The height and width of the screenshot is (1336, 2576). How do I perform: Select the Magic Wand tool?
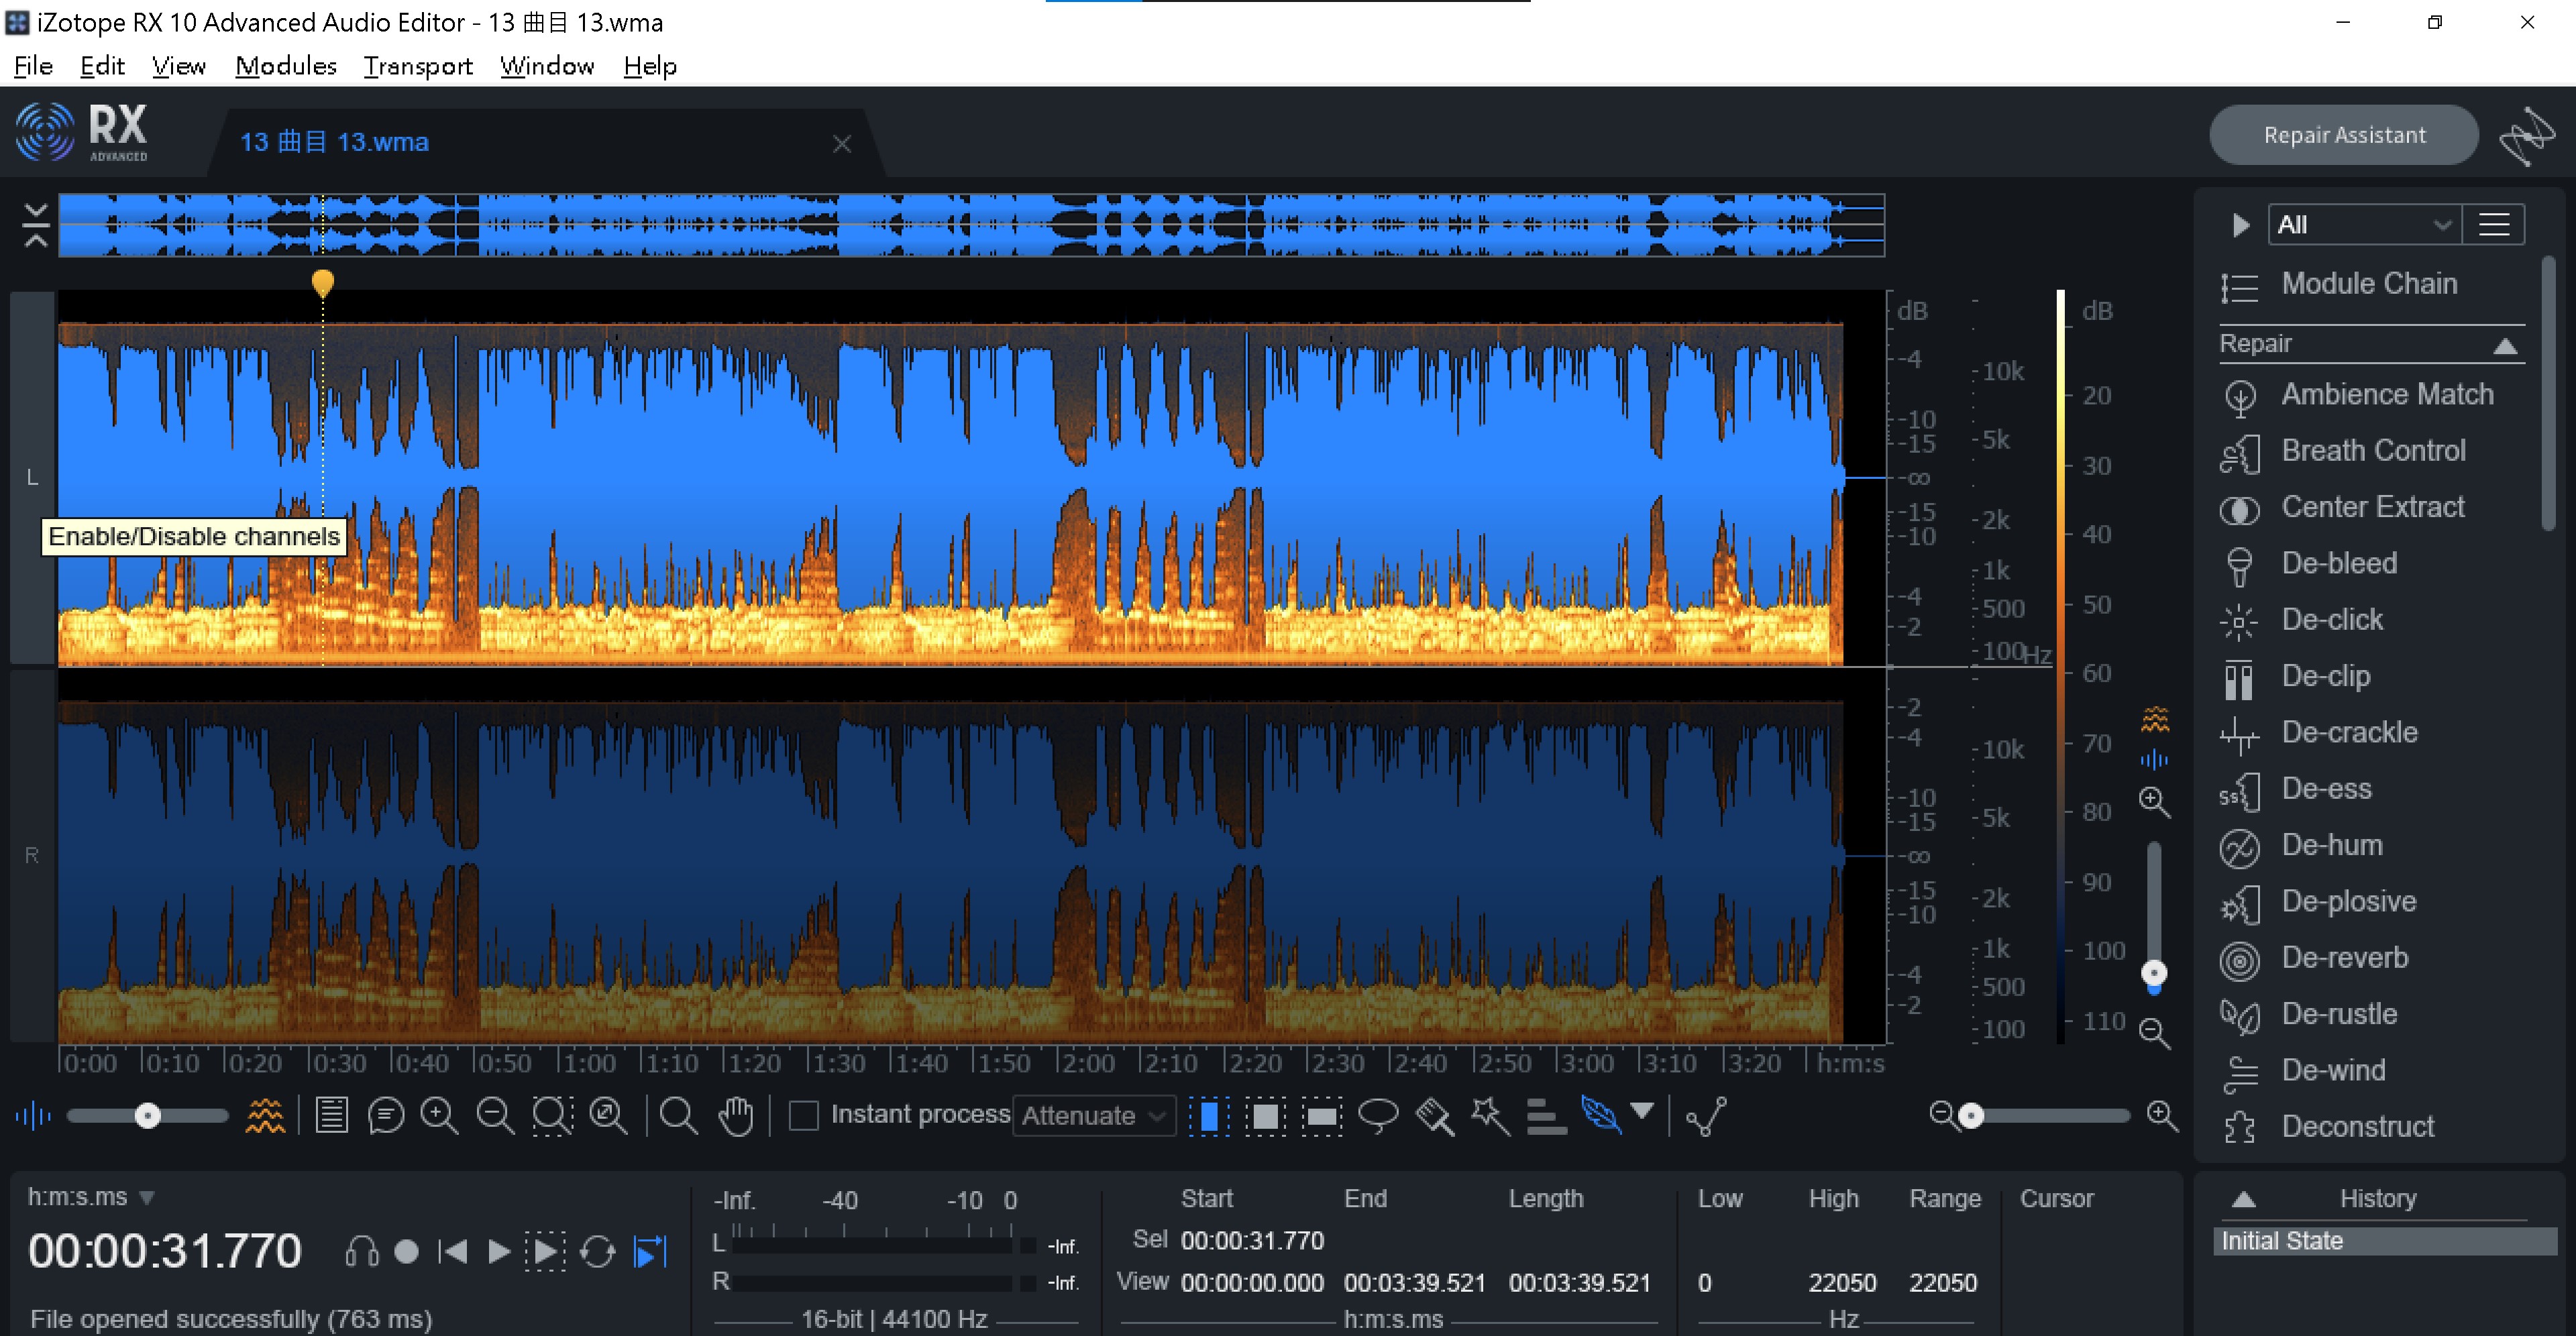1489,1115
